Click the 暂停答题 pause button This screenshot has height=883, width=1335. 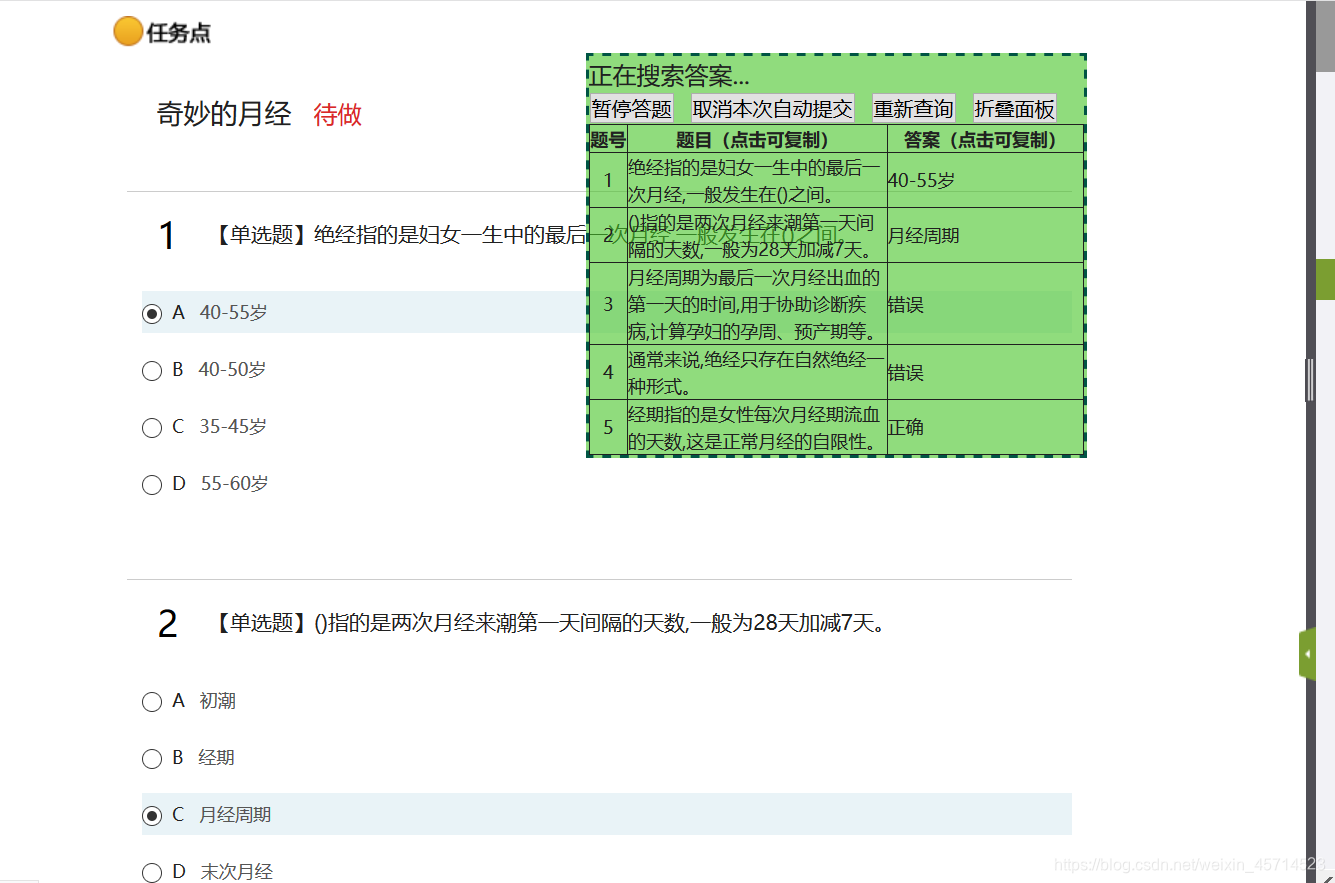tap(631, 108)
